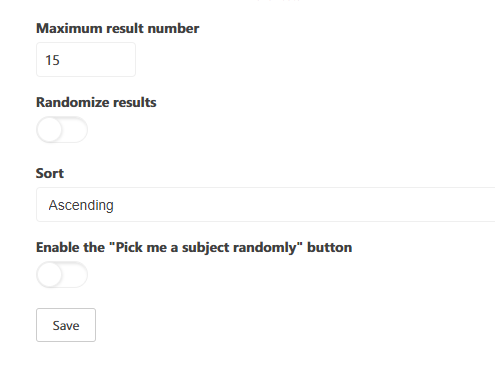495x368 pixels.
Task: Save the current settings
Action: tap(66, 325)
